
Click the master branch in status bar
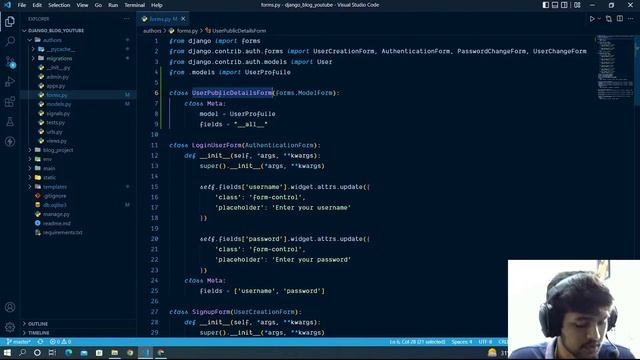(x=19, y=342)
